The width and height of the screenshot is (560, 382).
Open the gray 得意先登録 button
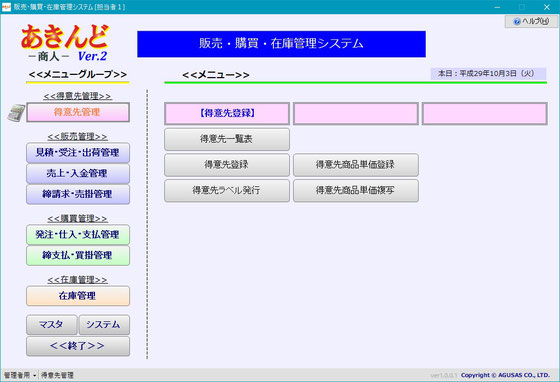tap(227, 165)
